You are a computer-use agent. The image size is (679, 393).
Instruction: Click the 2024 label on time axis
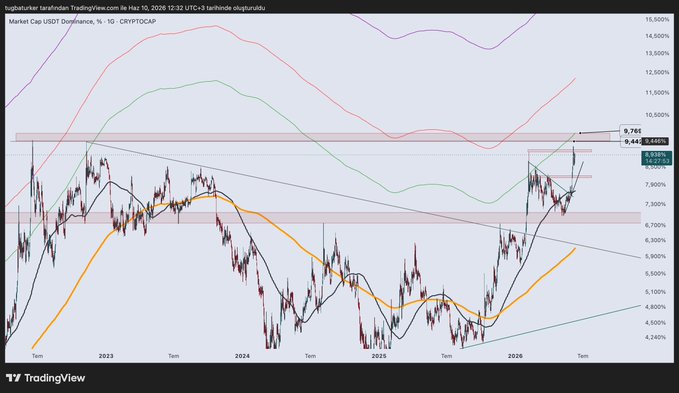click(242, 356)
